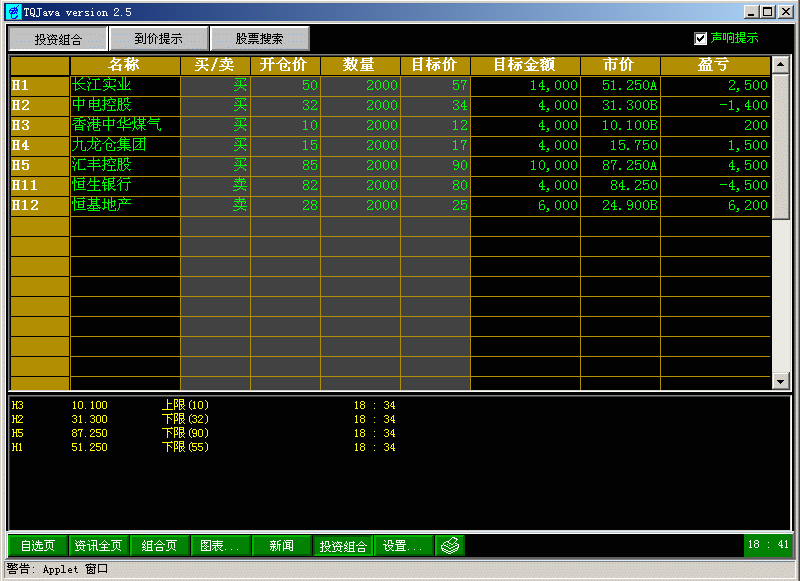
Task: Open the 设置... button
Action: 404,545
